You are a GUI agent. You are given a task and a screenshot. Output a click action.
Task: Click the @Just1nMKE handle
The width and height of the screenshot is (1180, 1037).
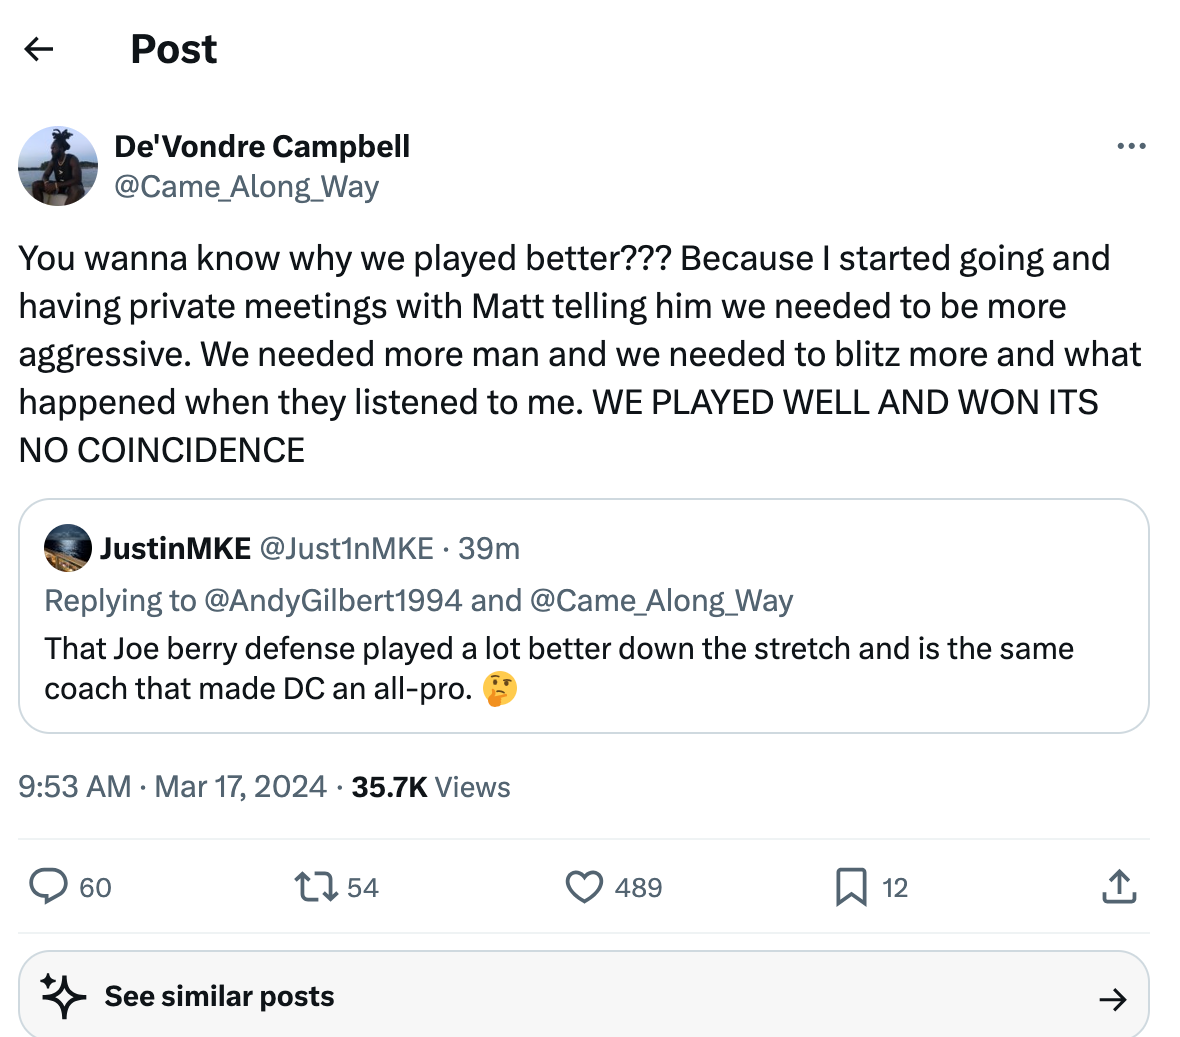[346, 548]
